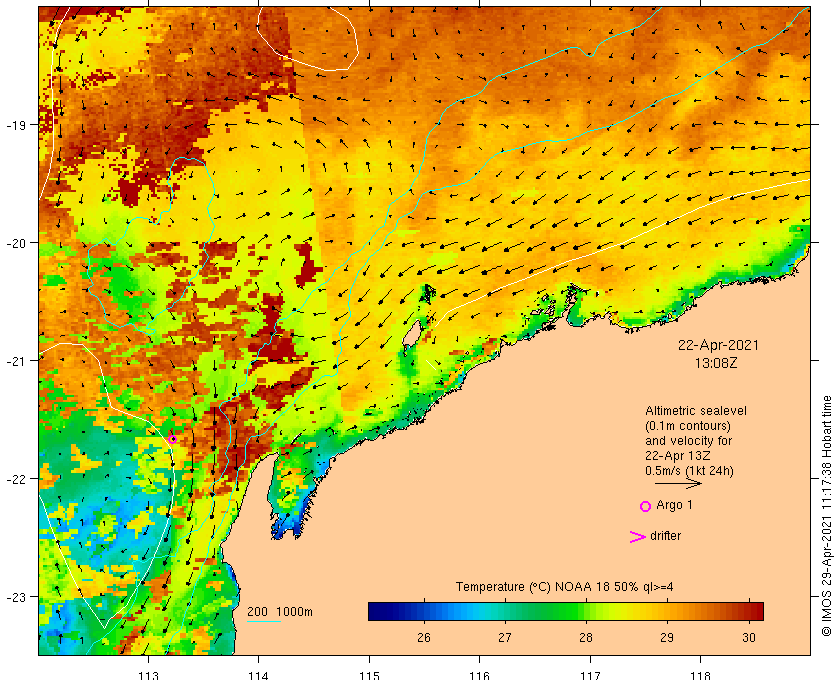Click the latitude label -19

point(16,125)
